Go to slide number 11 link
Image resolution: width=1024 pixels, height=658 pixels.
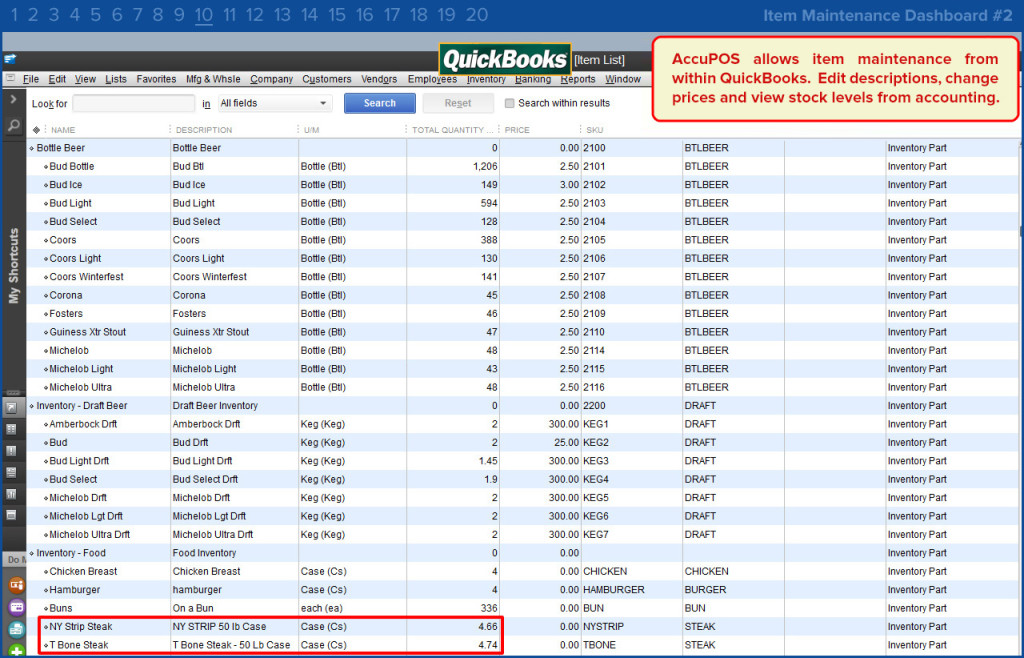pos(229,14)
